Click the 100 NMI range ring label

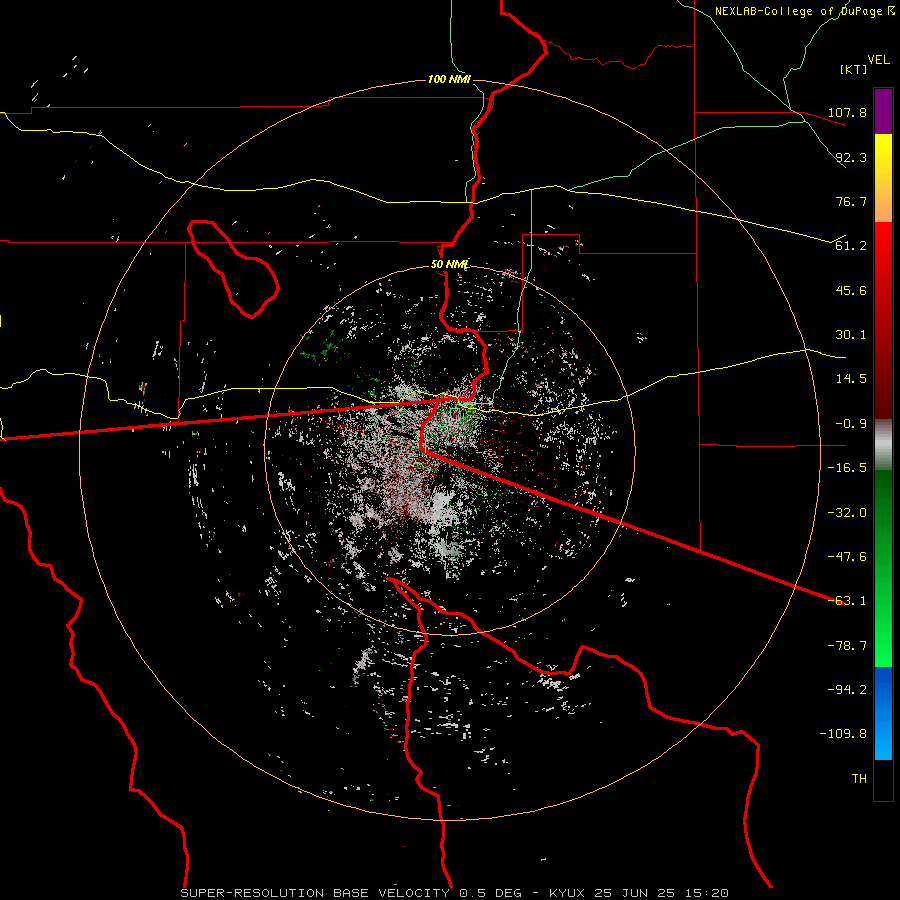click(x=449, y=79)
